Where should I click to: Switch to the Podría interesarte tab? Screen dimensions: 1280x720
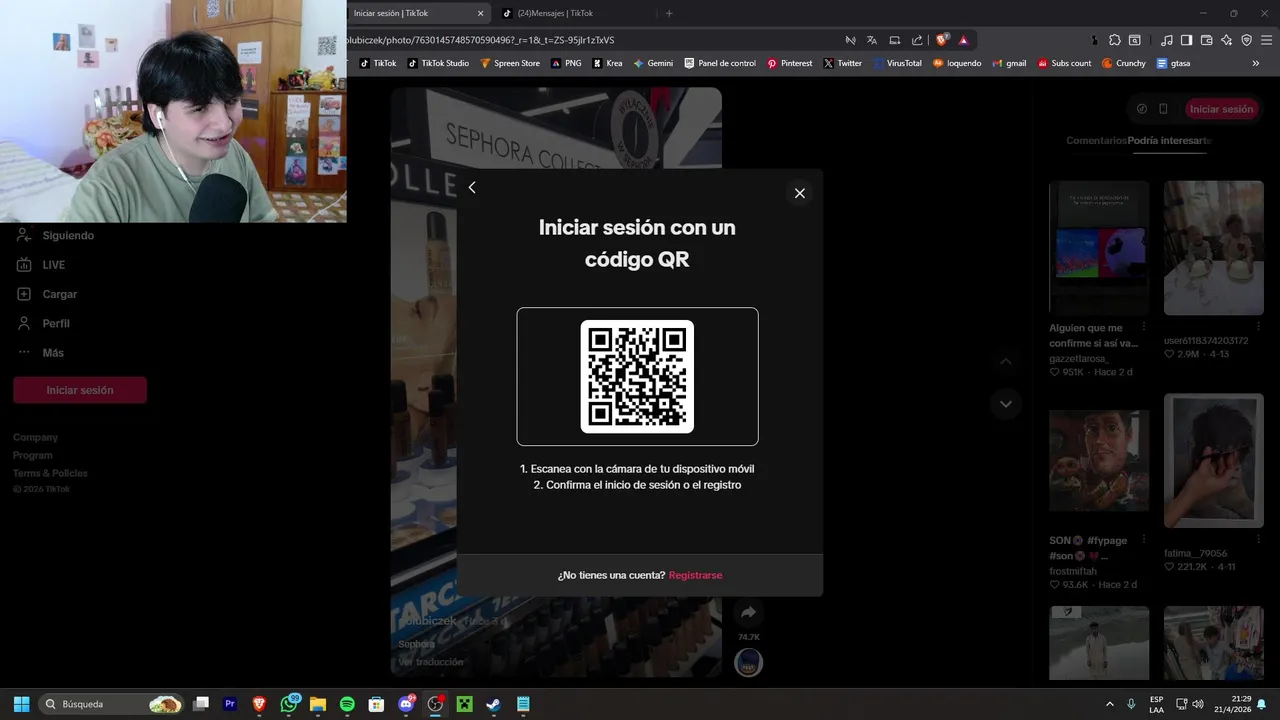pos(1169,141)
